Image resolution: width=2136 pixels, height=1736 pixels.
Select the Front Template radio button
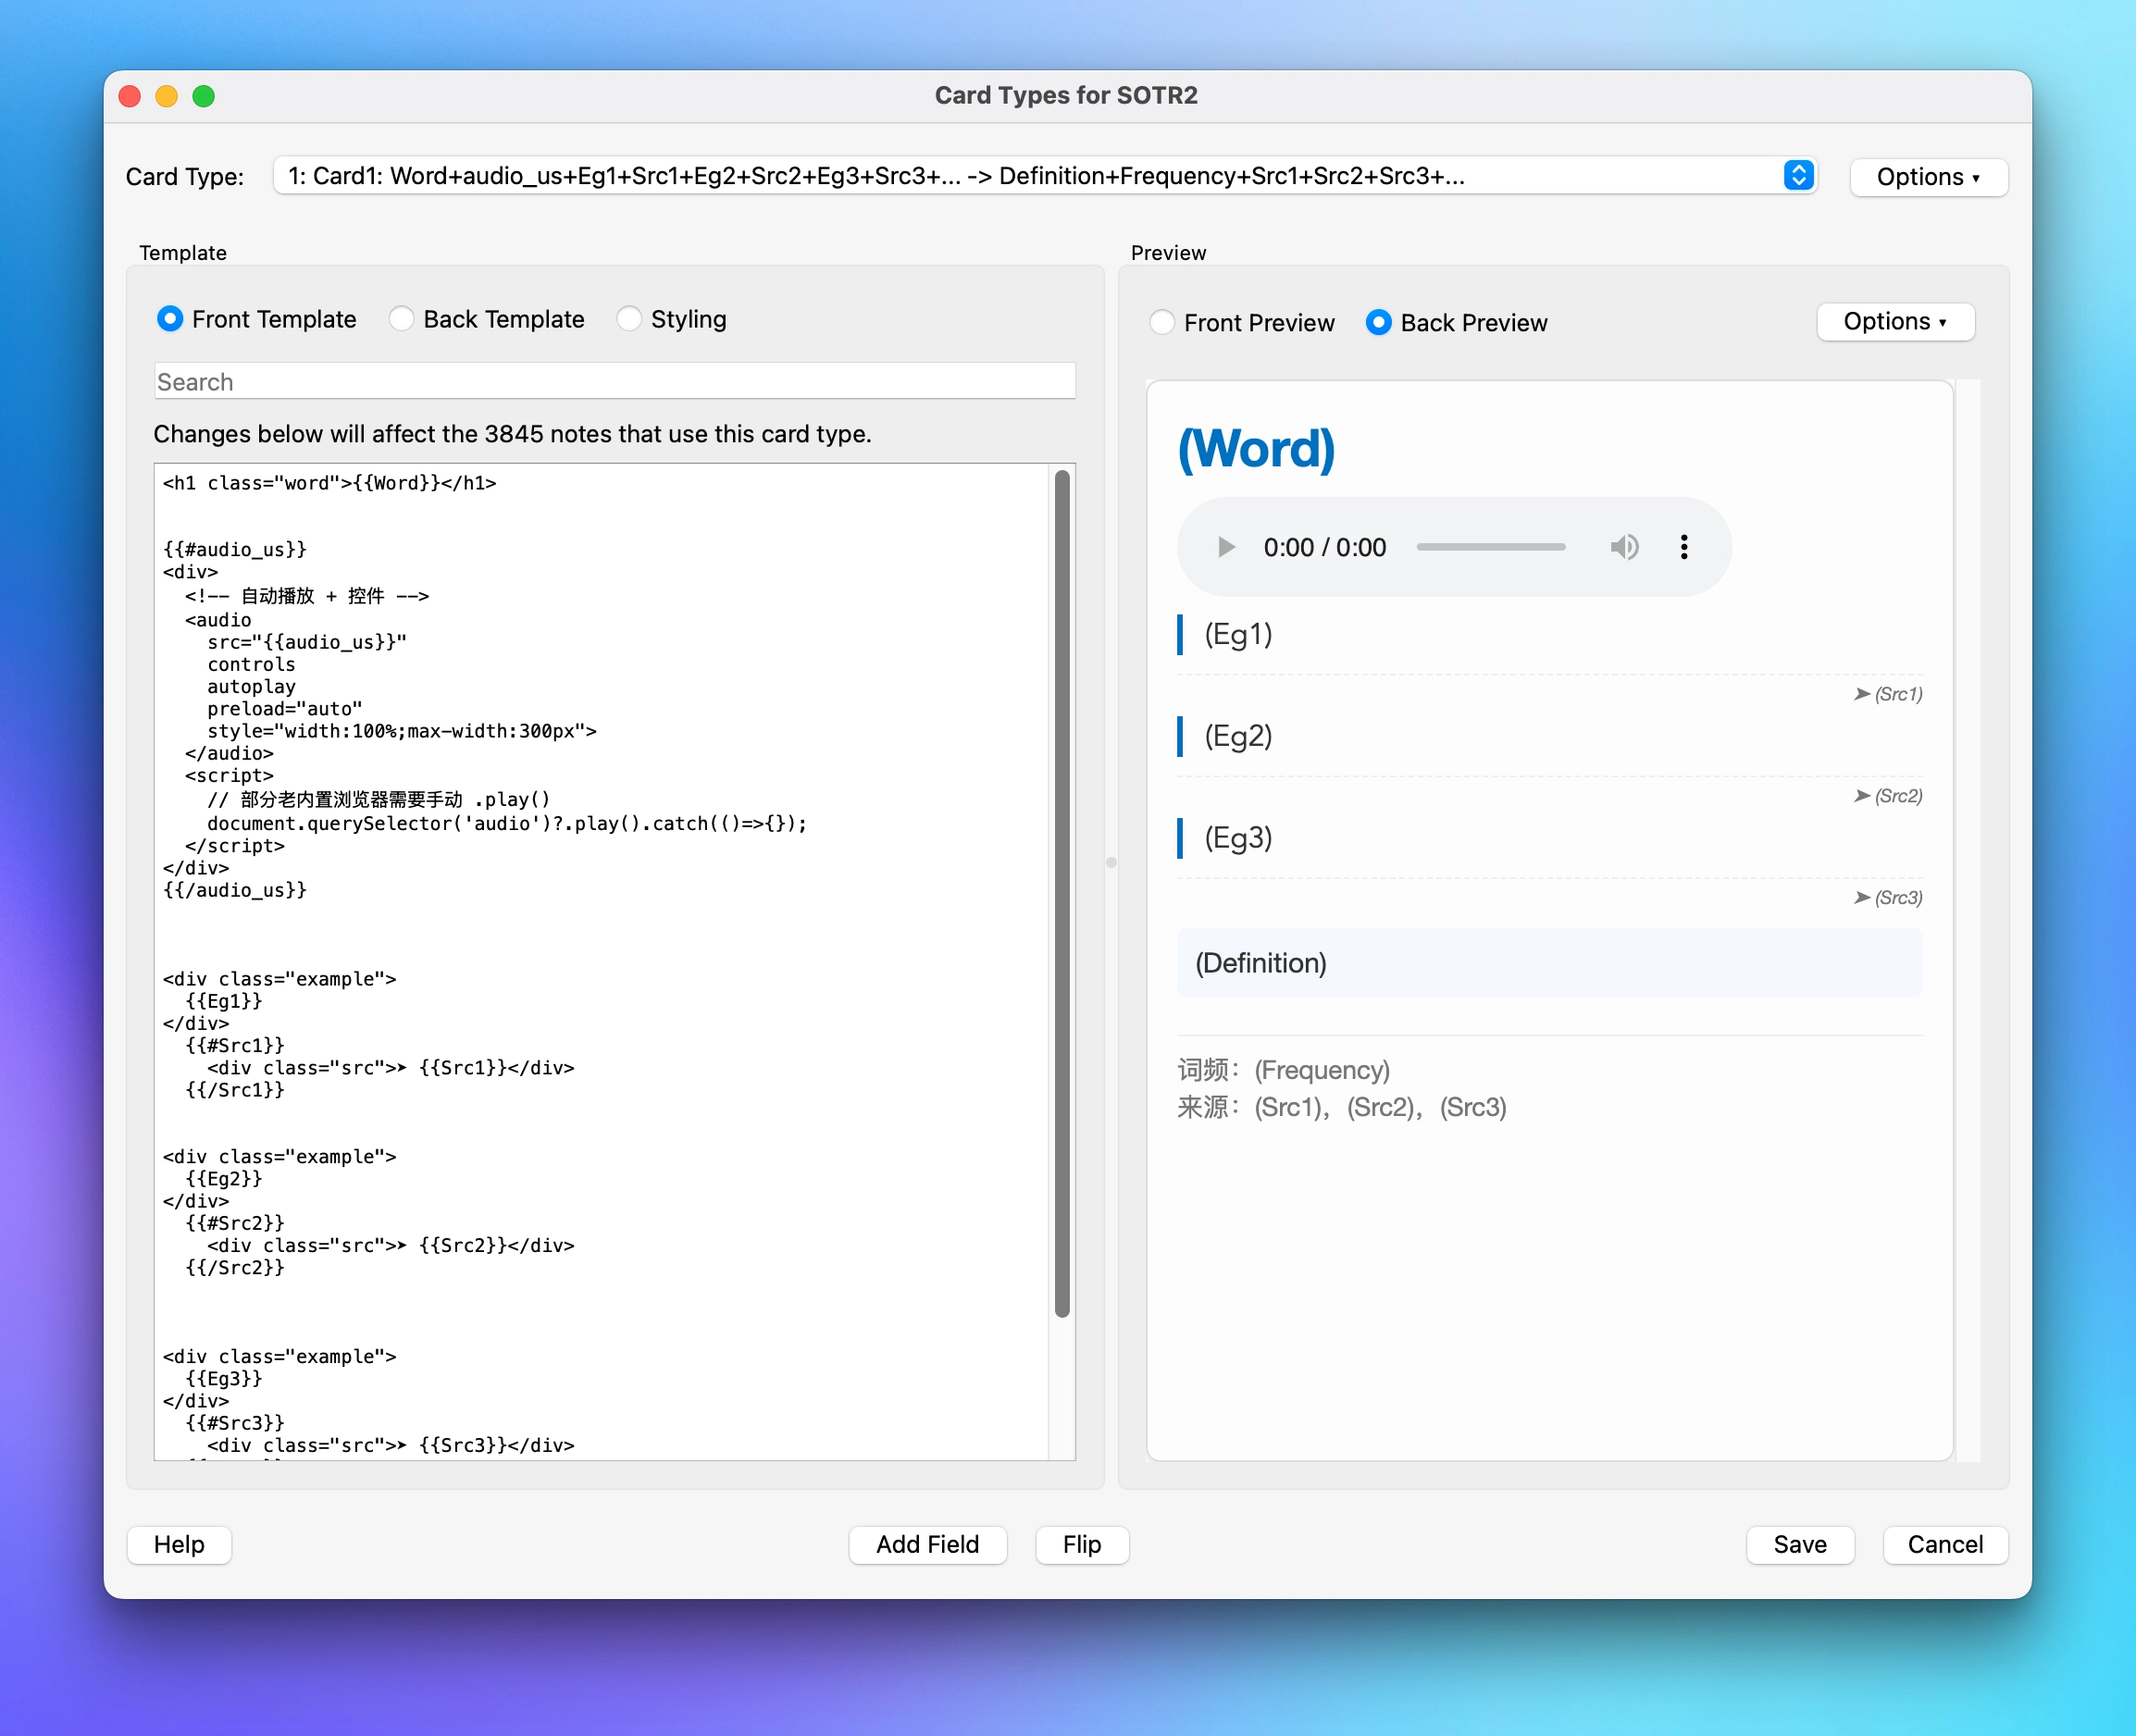point(171,319)
